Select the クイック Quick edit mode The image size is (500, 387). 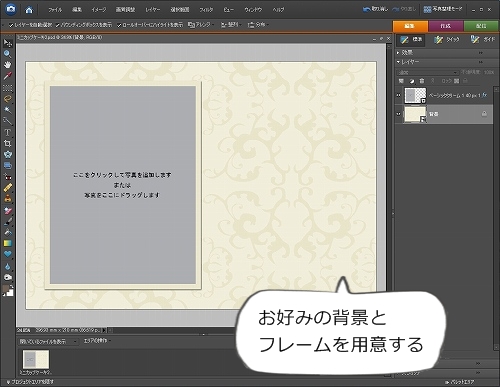tap(447, 40)
